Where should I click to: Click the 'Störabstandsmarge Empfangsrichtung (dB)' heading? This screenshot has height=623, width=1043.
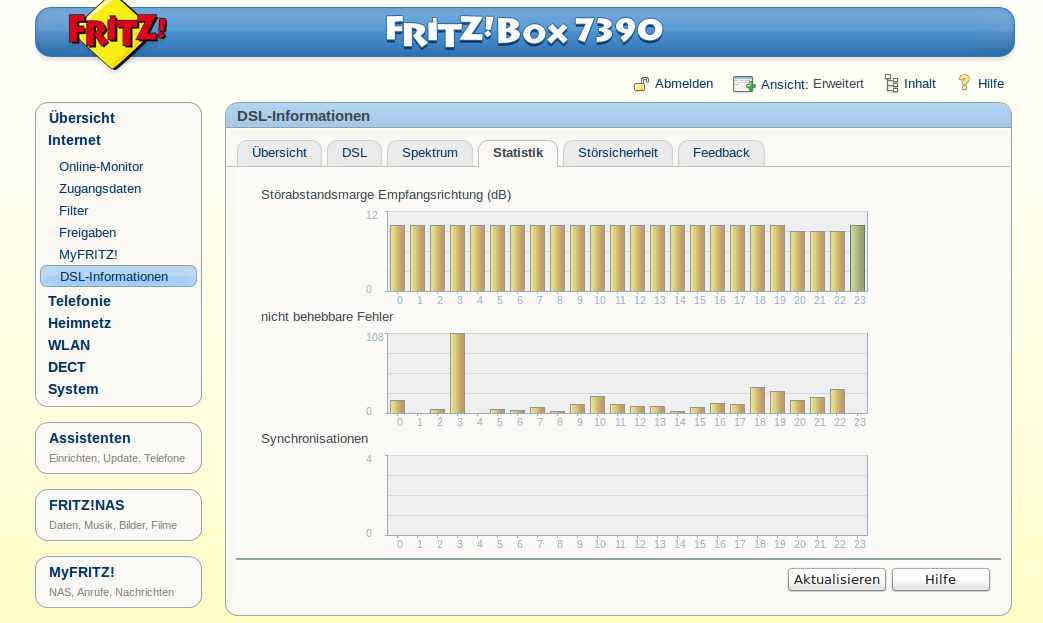386,195
